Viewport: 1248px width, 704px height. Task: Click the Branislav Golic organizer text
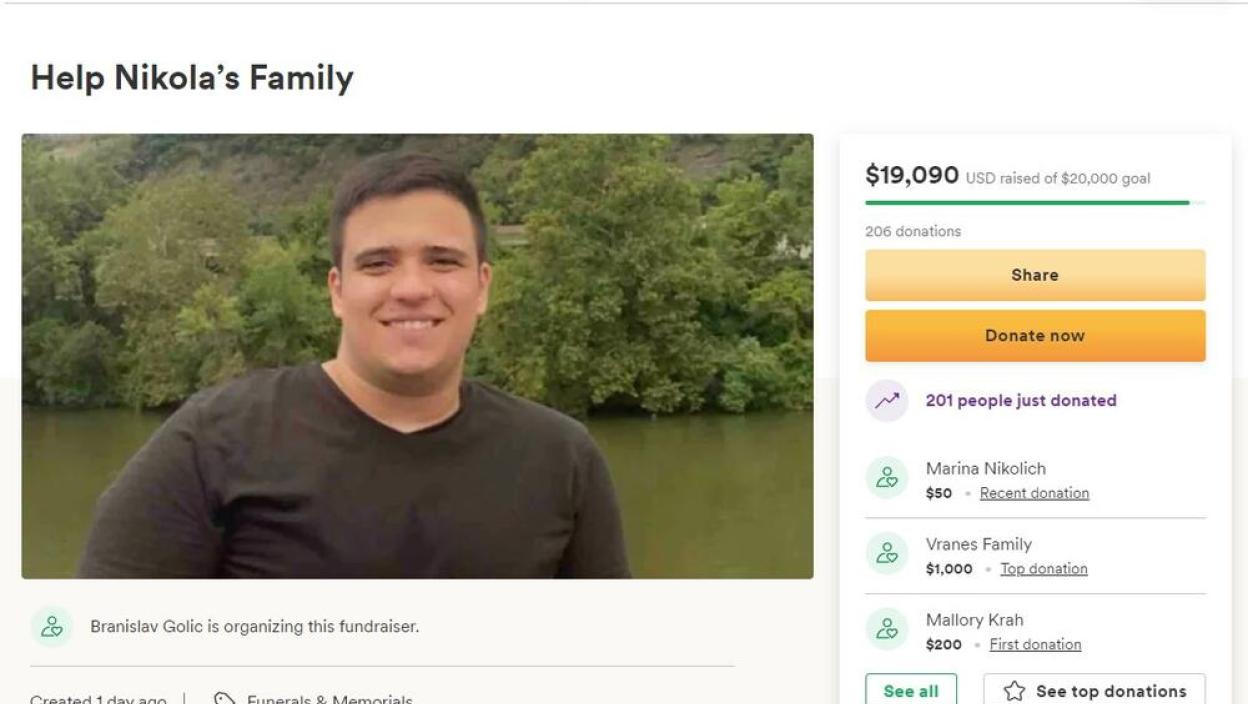click(x=254, y=627)
